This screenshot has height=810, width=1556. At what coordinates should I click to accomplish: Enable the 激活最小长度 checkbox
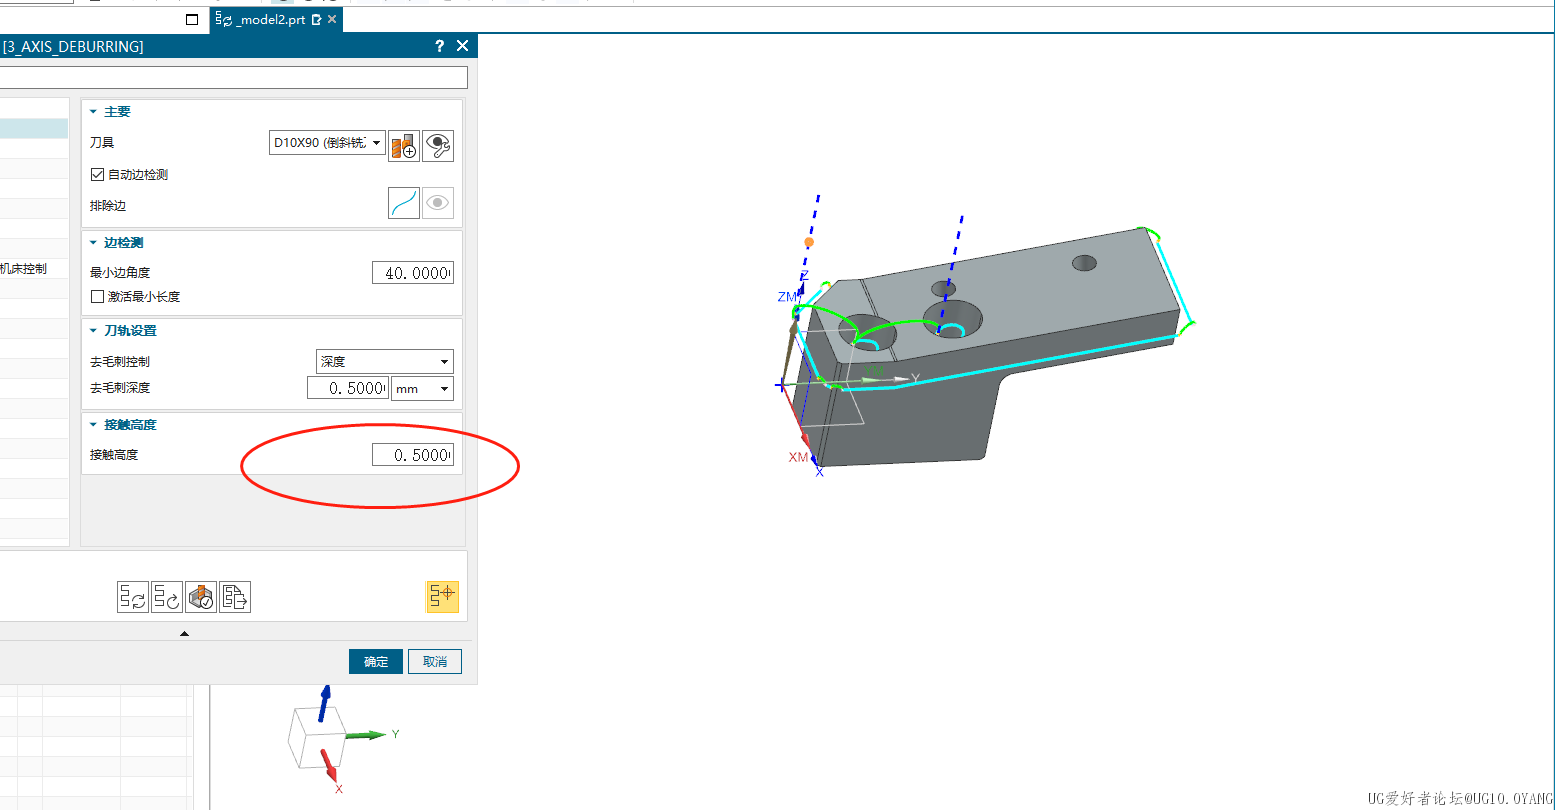(x=97, y=296)
